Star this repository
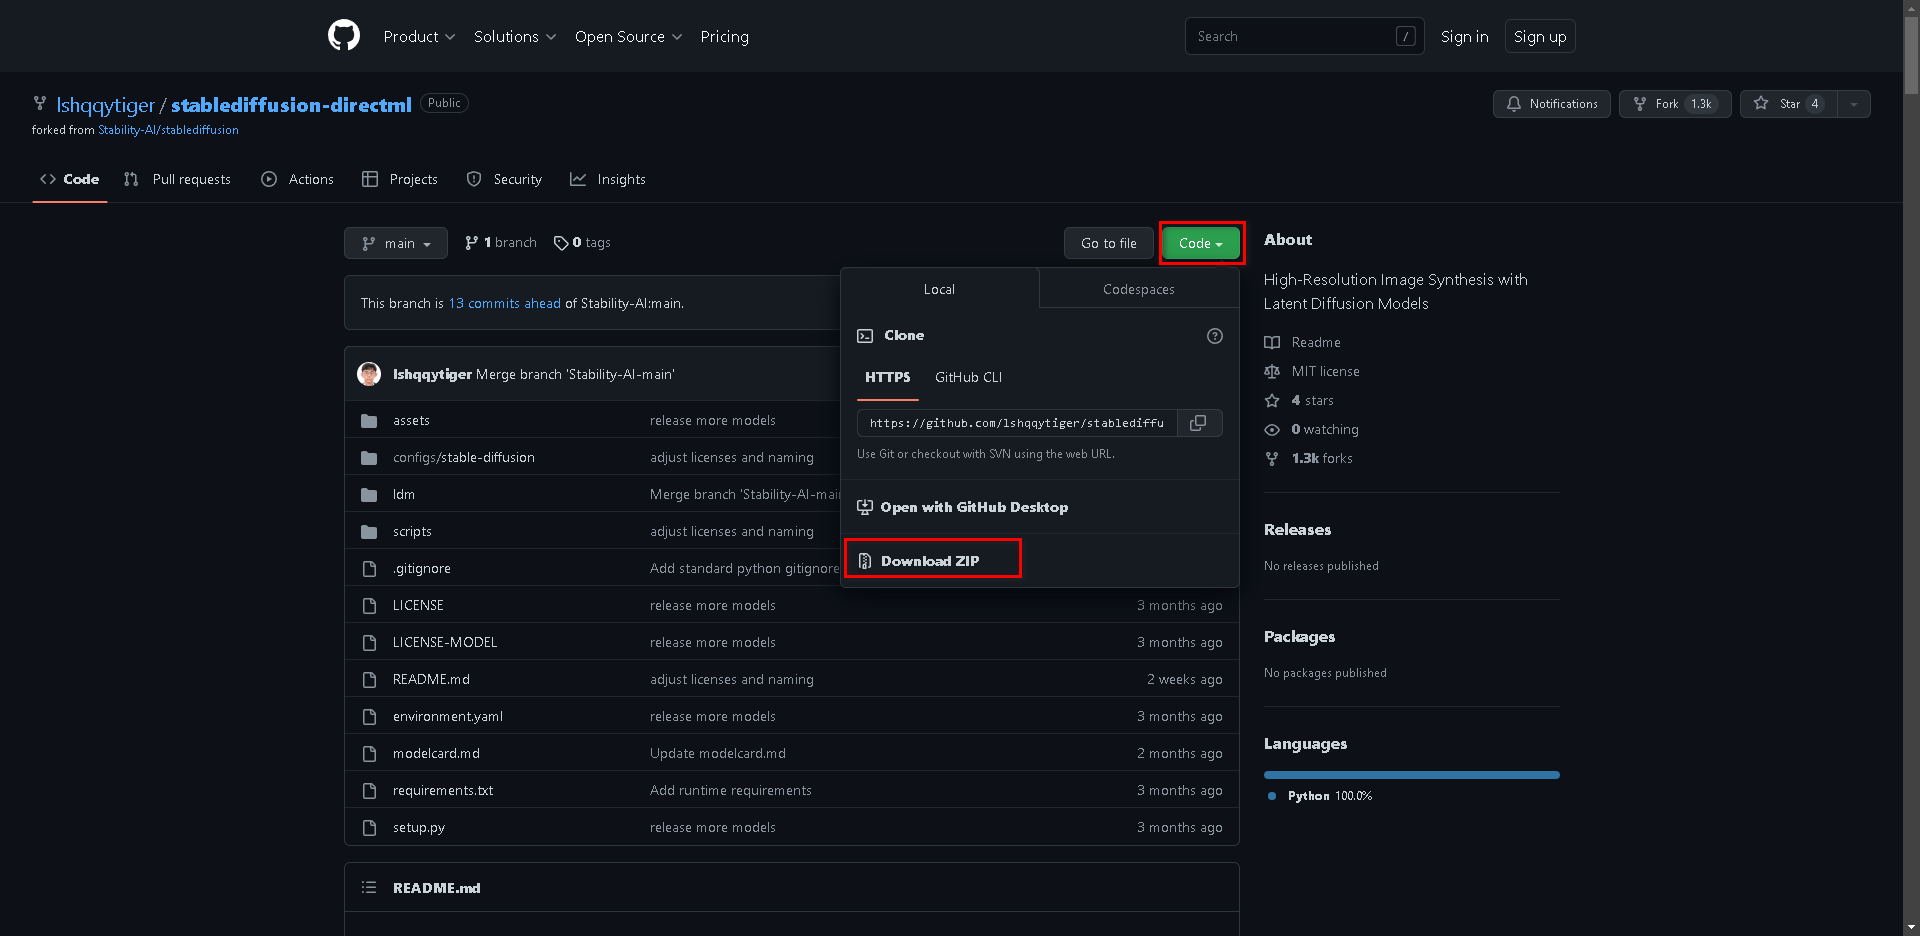This screenshot has height=936, width=1920. click(x=1788, y=104)
